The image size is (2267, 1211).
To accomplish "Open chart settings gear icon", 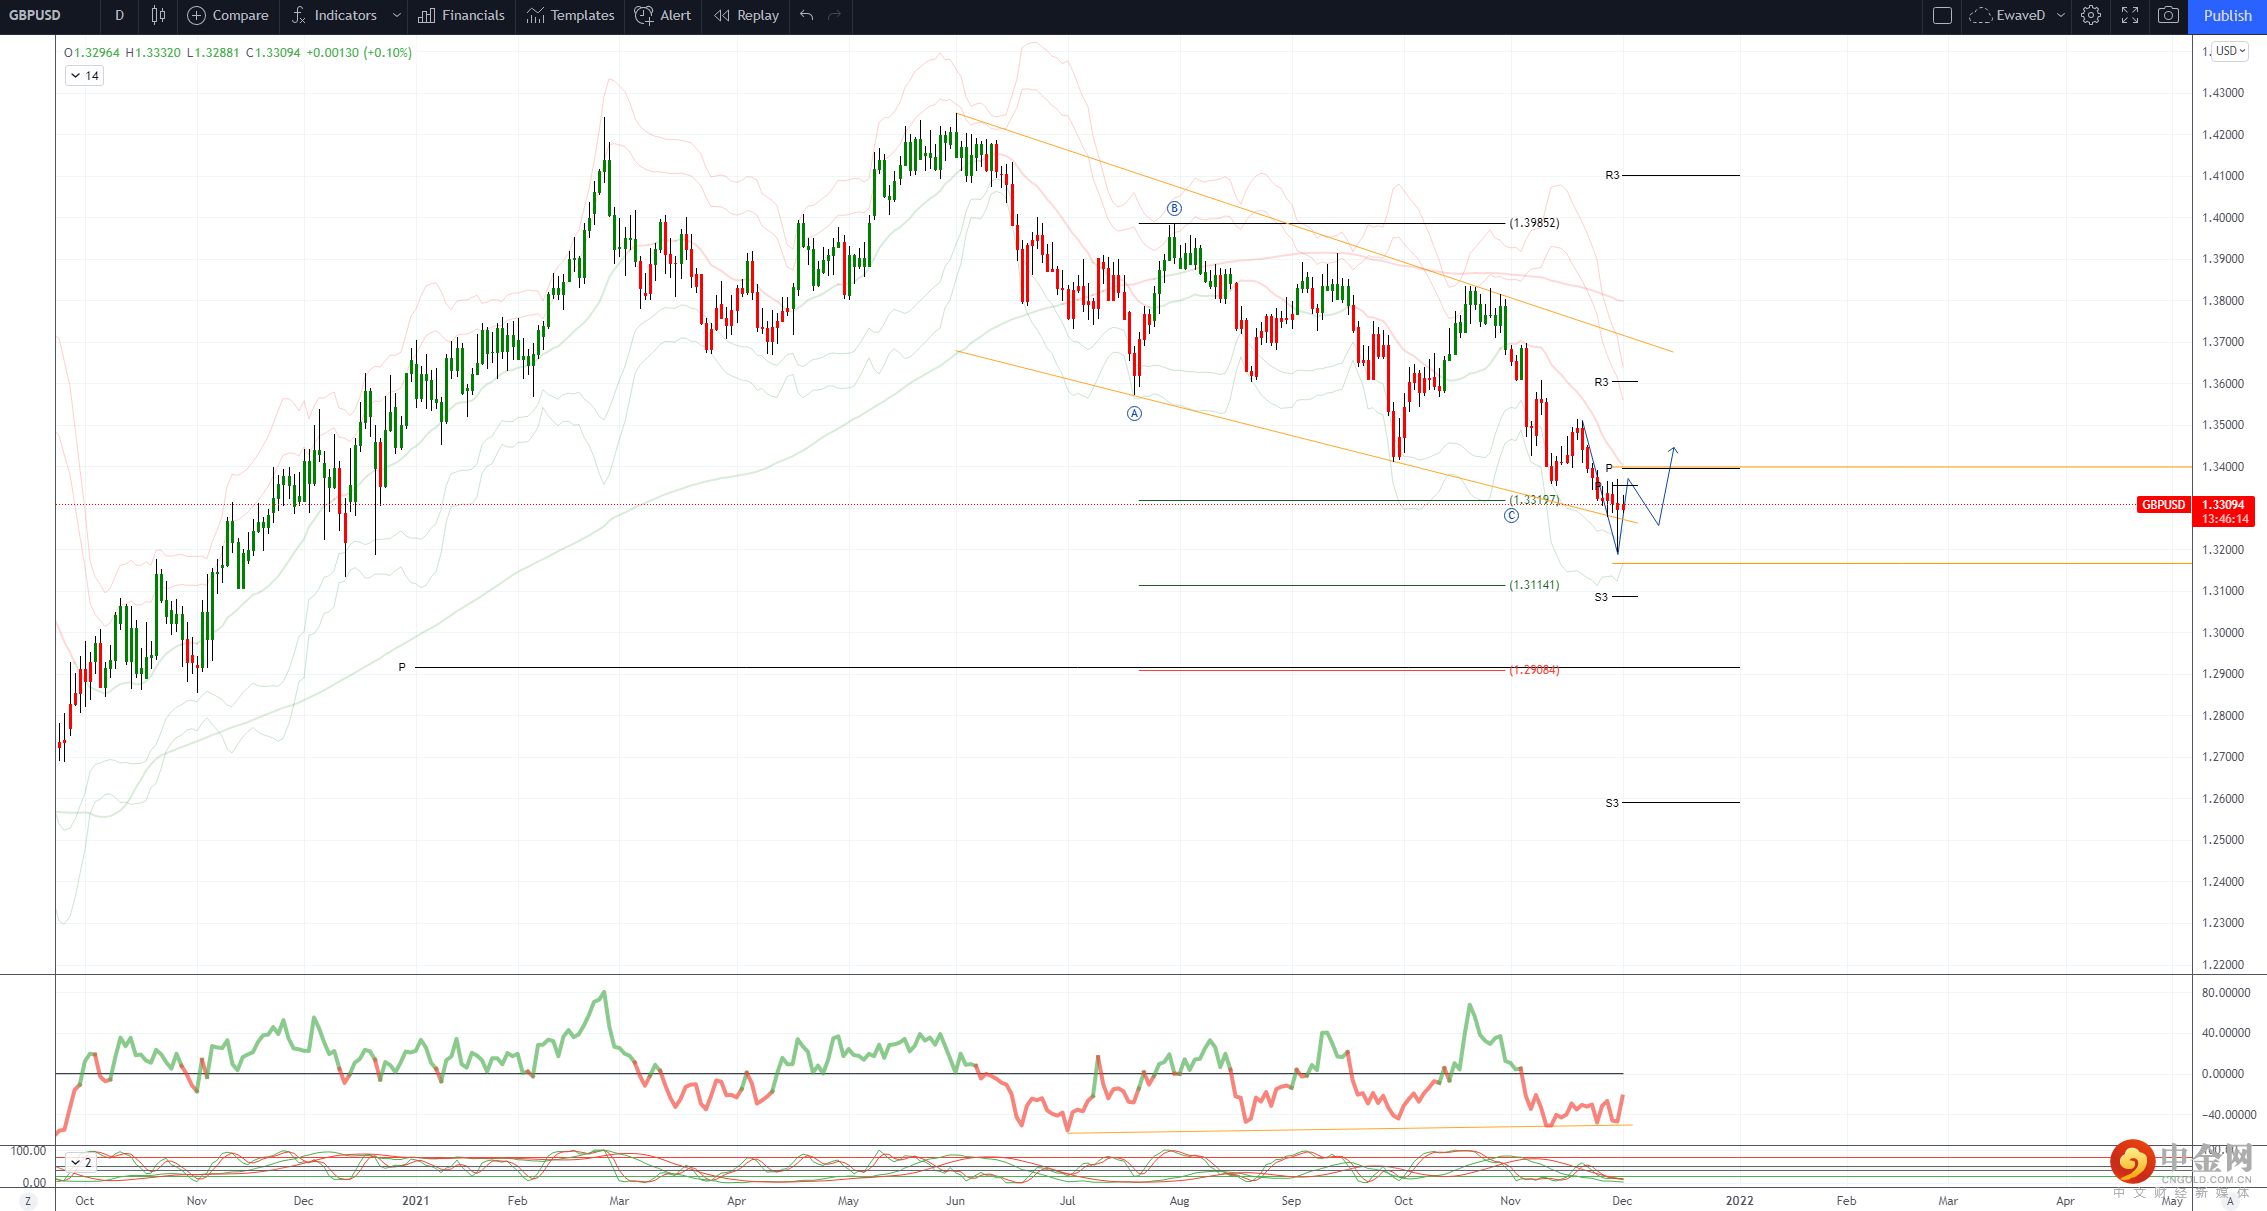I will 2091,15.
